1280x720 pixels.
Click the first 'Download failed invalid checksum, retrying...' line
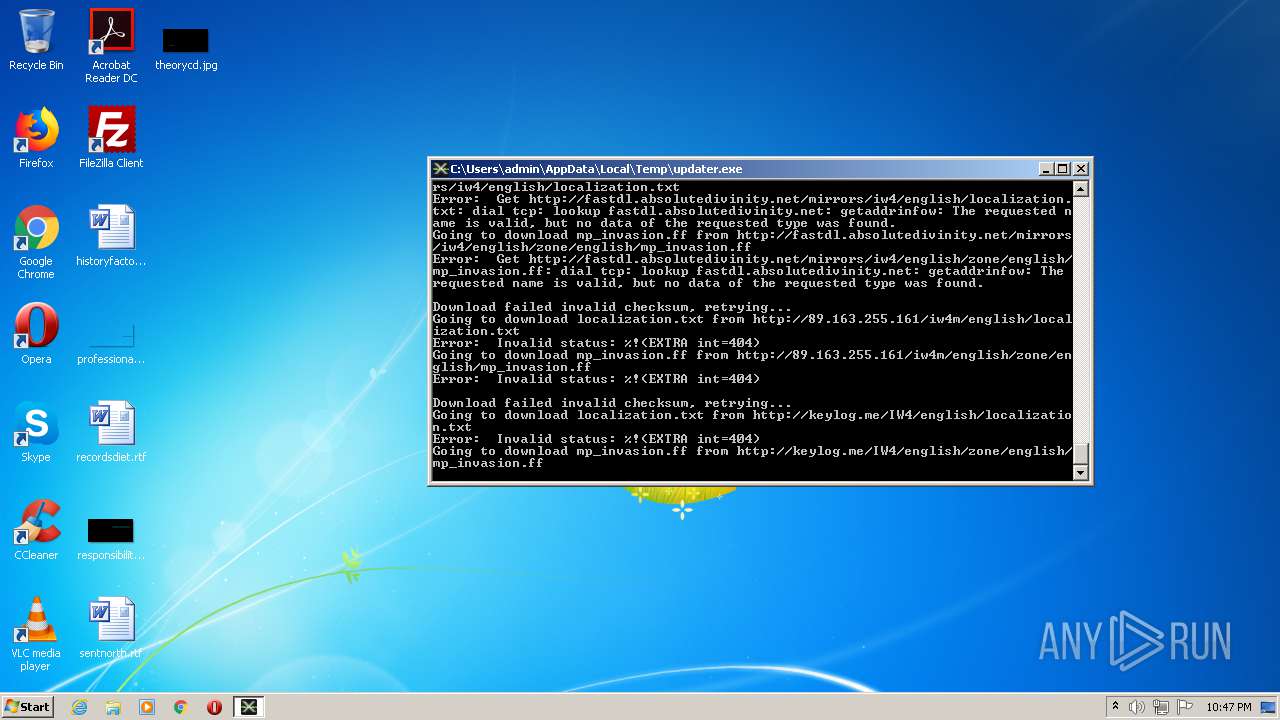pyautogui.click(x=612, y=307)
